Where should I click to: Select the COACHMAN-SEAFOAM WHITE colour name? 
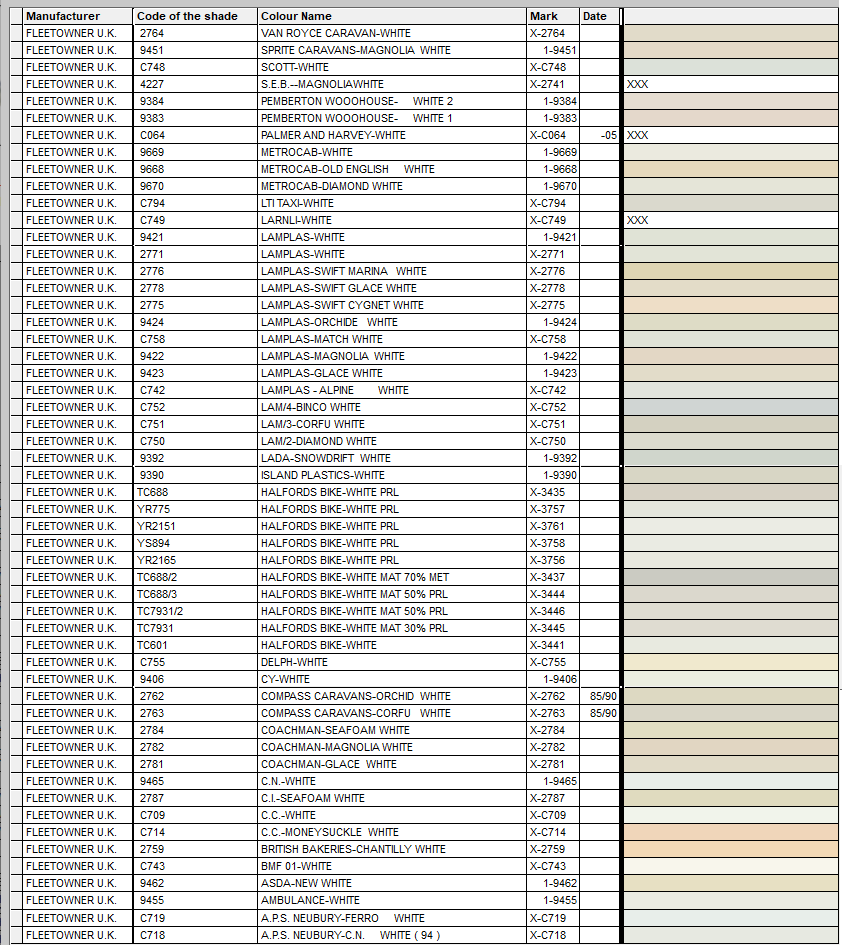[335, 730]
